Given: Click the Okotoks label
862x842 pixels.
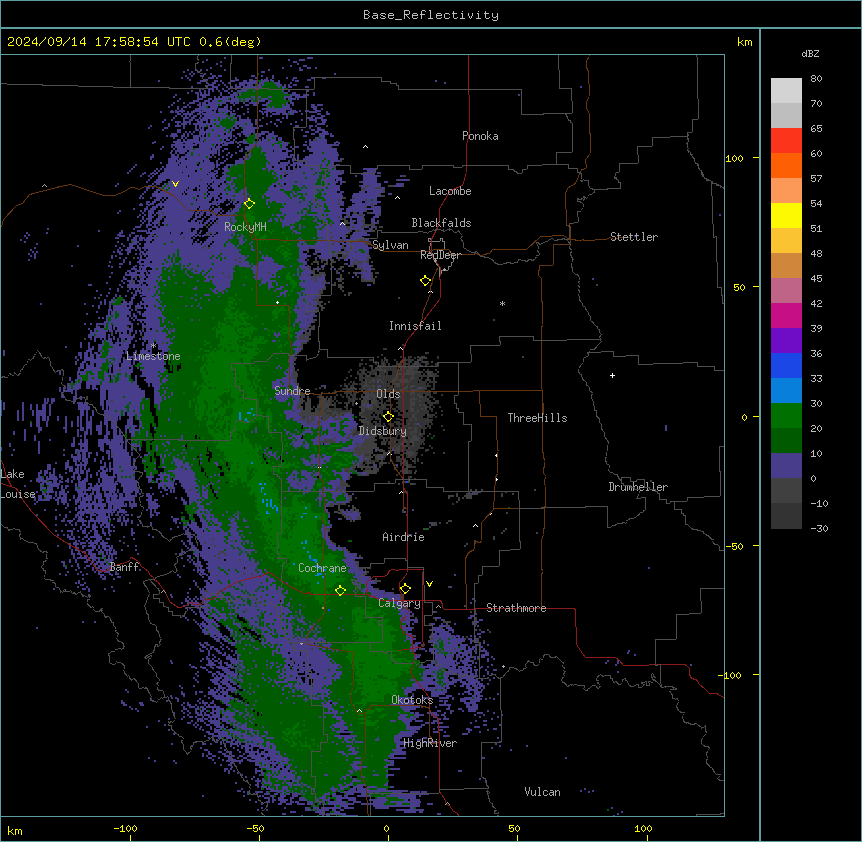Looking at the screenshot, I should [x=412, y=700].
